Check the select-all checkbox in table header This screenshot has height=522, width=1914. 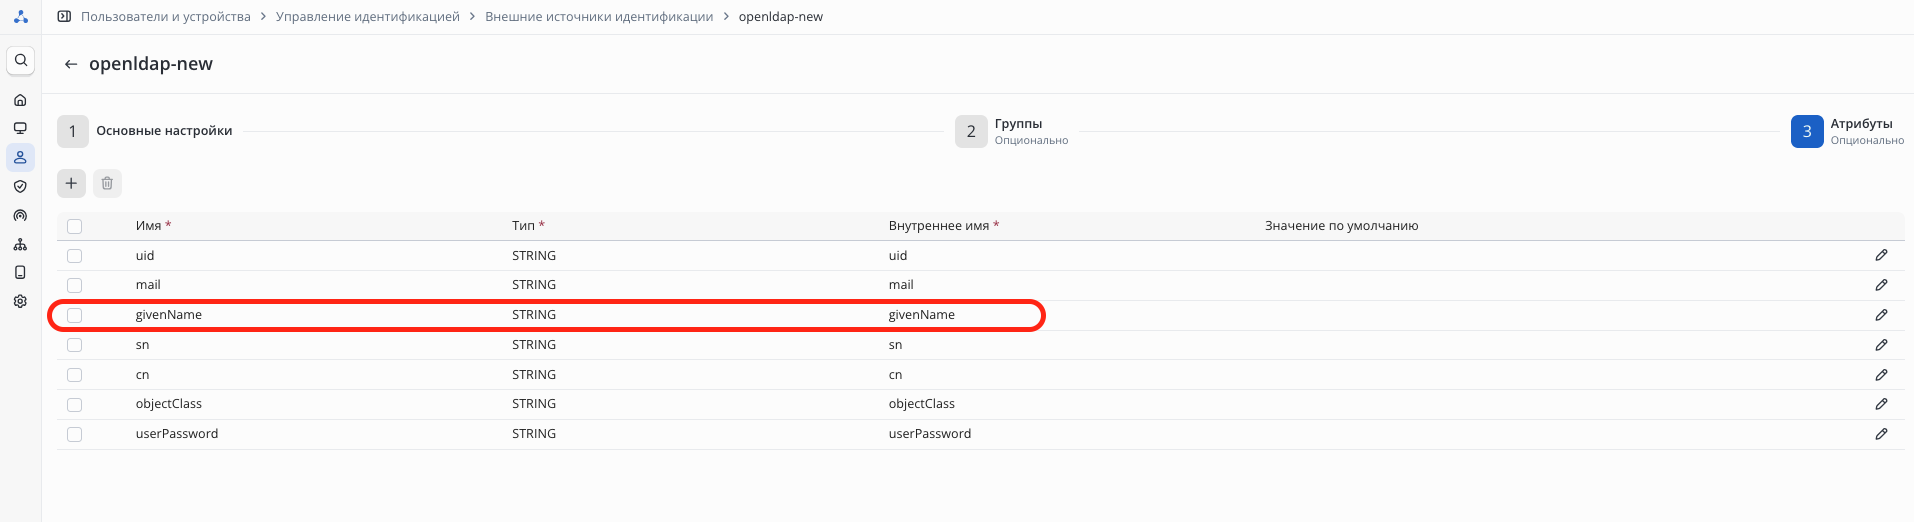tap(74, 226)
